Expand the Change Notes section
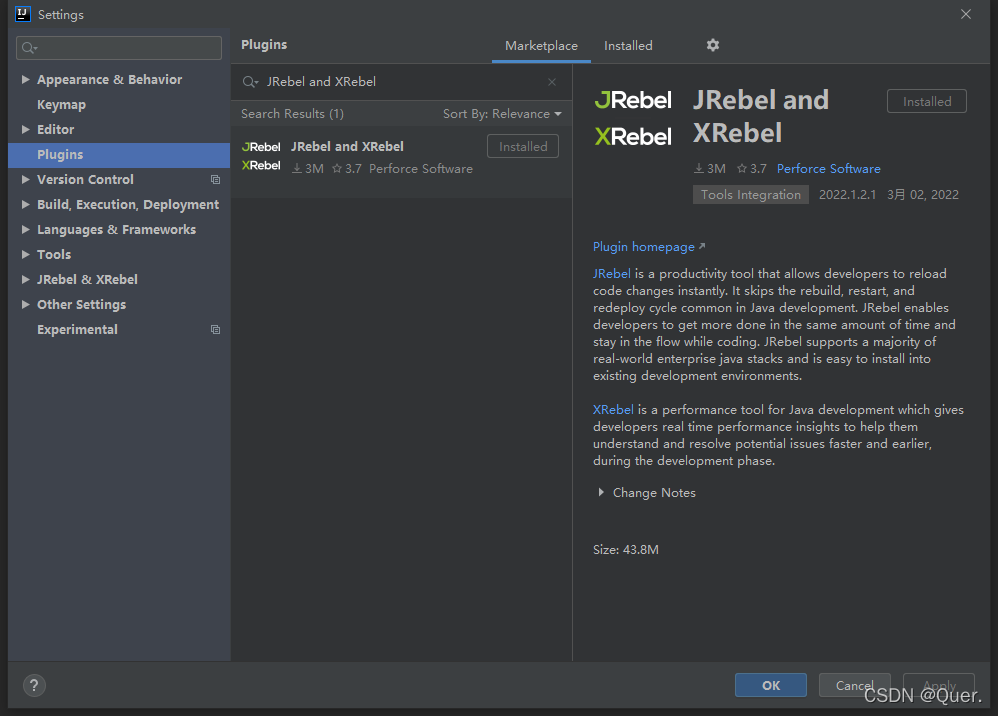The height and width of the screenshot is (716, 998). pyautogui.click(x=601, y=493)
